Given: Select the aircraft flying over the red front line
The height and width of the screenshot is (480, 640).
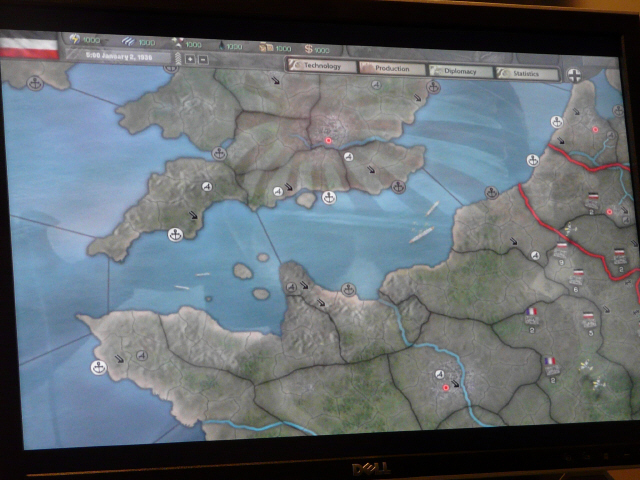Looking at the screenshot, I should pos(569,230).
